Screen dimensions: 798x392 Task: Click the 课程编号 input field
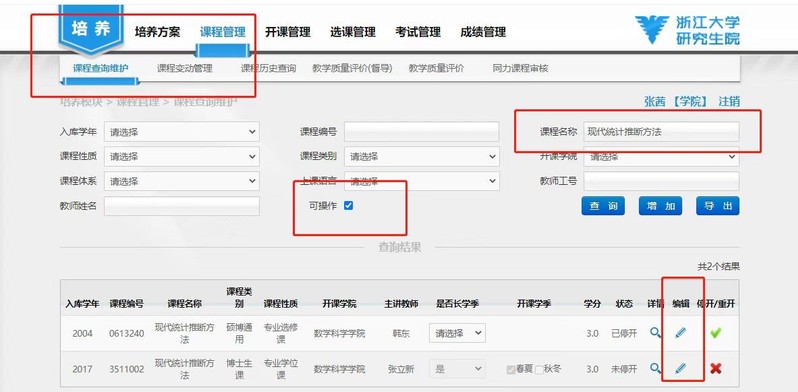click(422, 132)
